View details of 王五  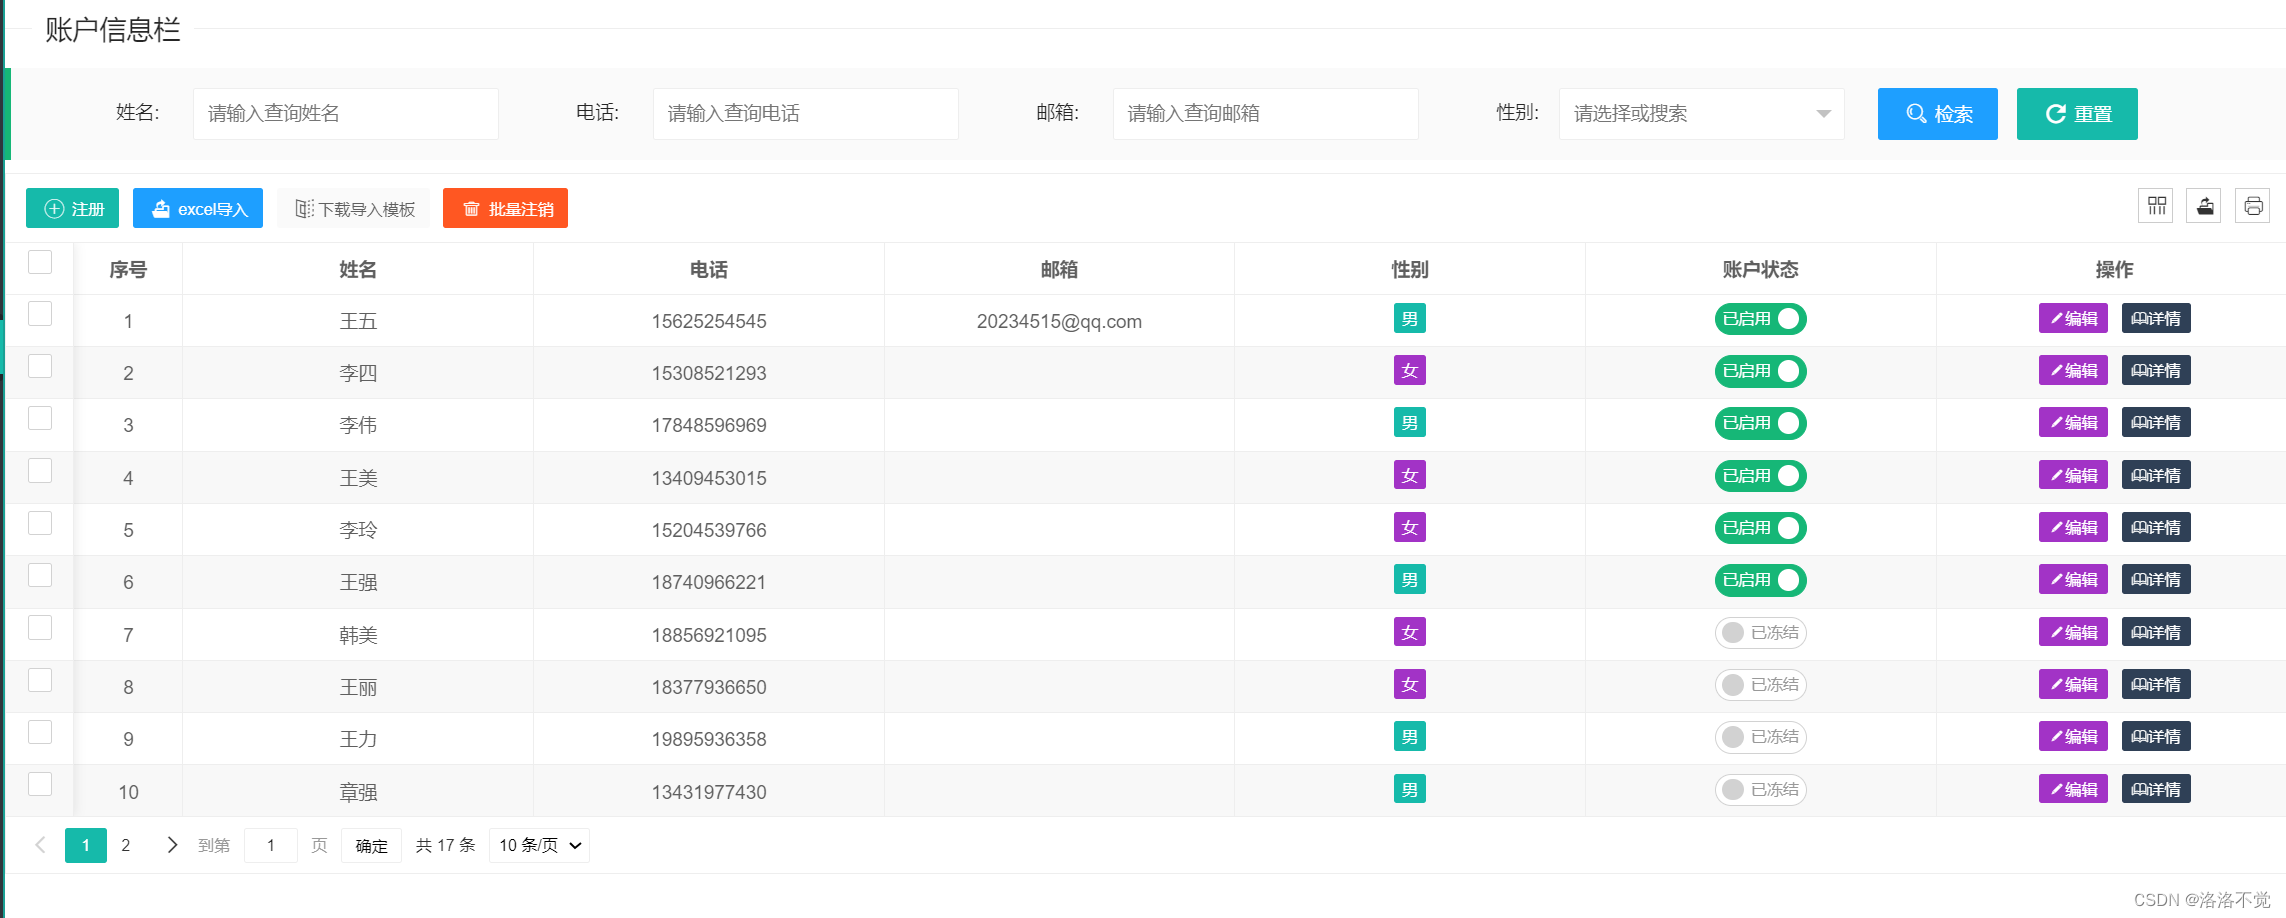coord(2156,319)
